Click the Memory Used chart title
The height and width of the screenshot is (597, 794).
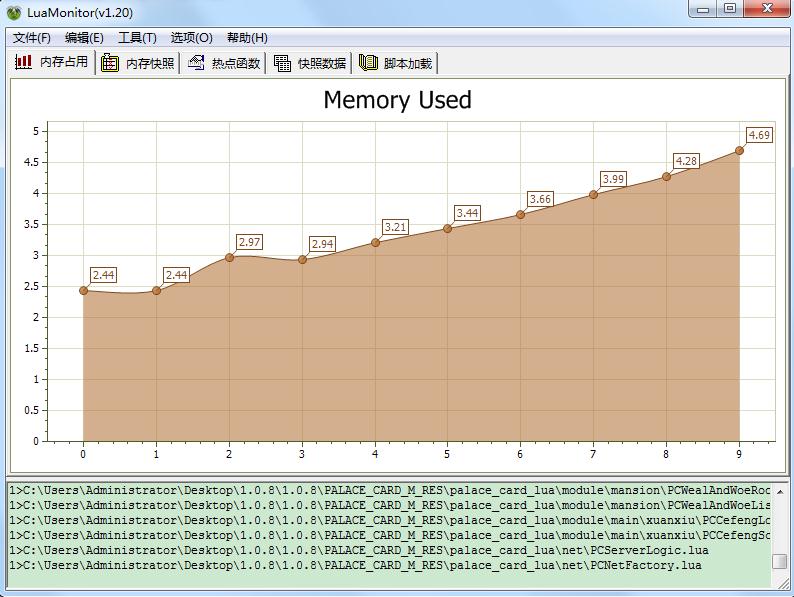click(398, 100)
